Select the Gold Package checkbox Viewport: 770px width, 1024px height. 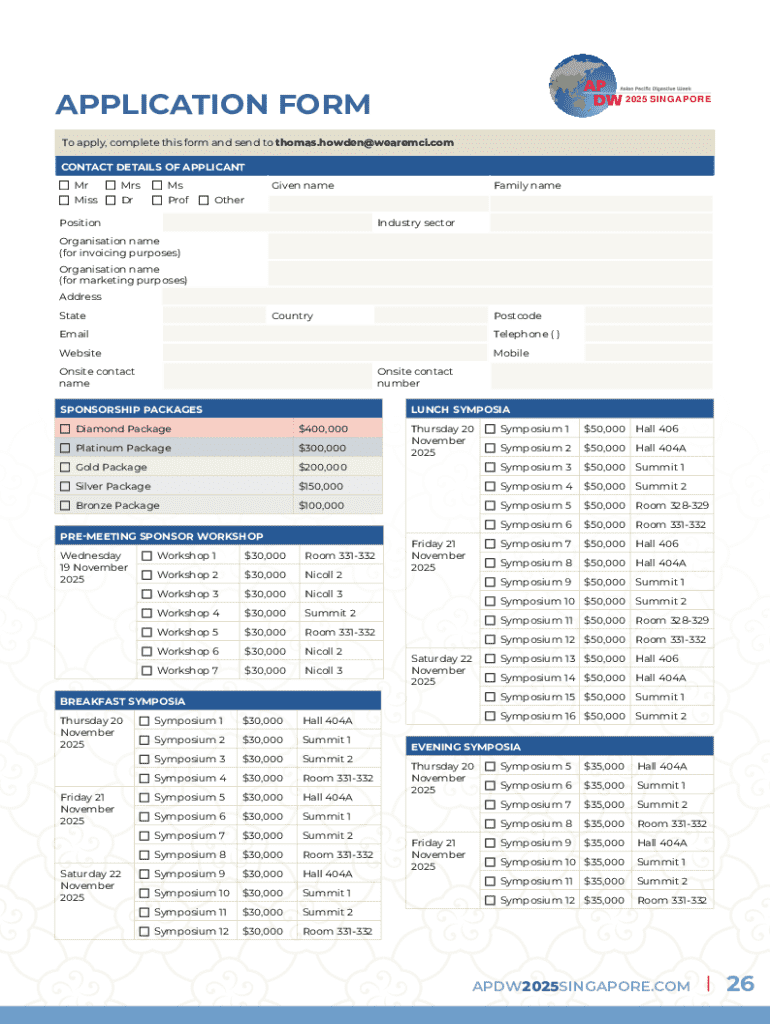65,468
